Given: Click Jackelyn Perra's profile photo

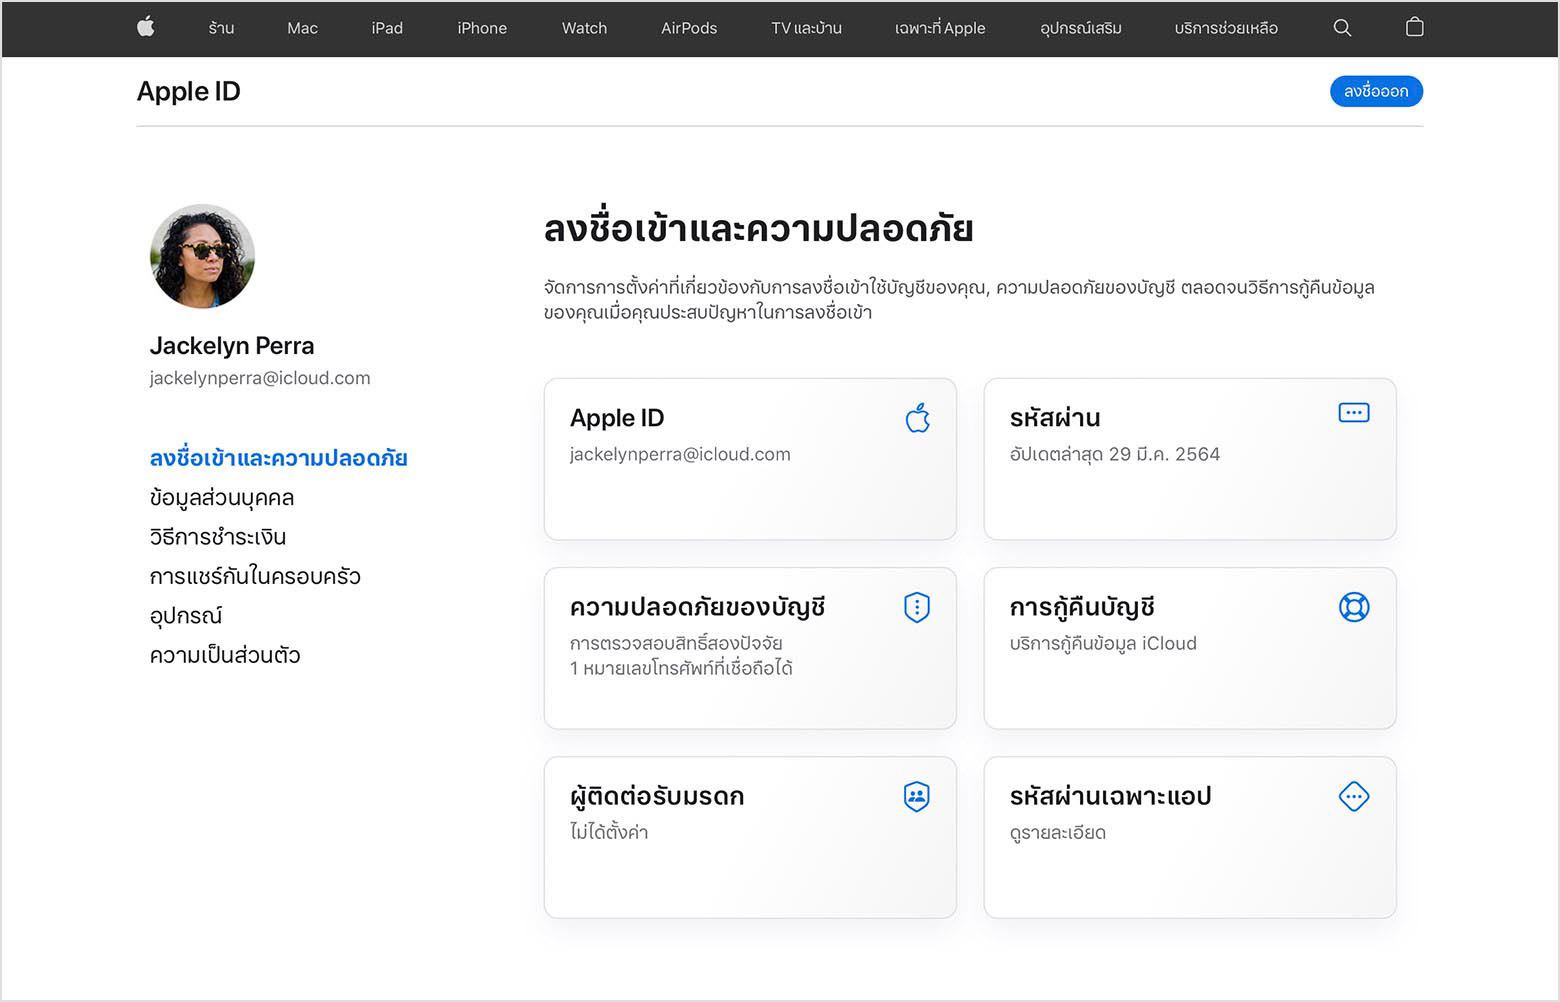Looking at the screenshot, I should (x=202, y=257).
